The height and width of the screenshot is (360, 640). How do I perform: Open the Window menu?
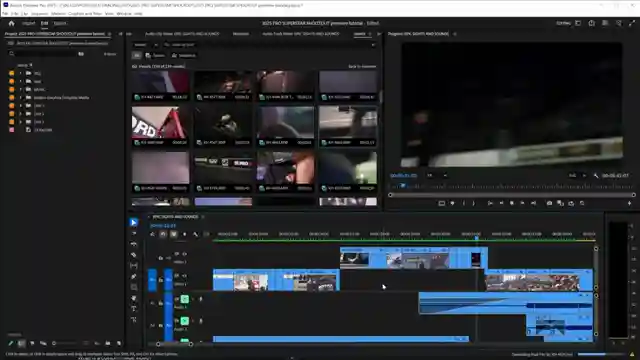pyautogui.click(x=124, y=13)
